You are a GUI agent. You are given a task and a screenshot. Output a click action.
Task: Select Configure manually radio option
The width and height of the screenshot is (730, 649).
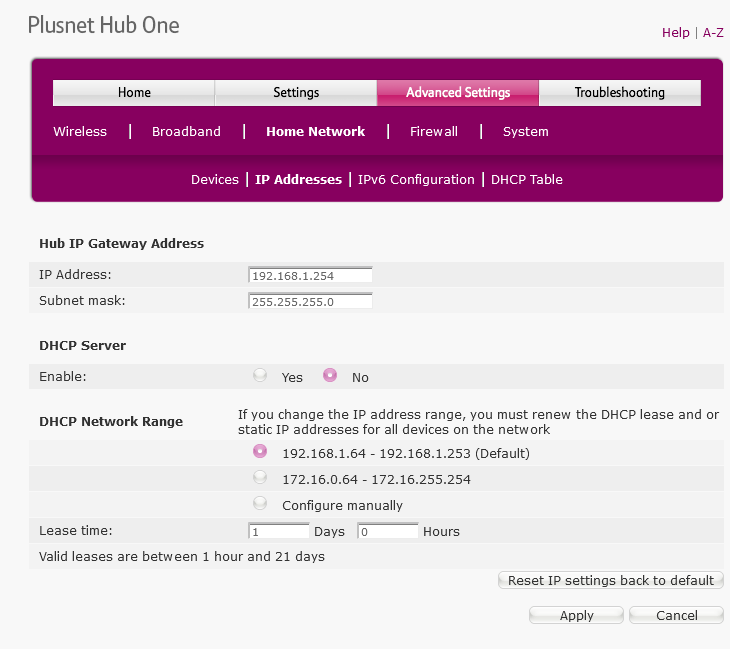[x=260, y=503]
